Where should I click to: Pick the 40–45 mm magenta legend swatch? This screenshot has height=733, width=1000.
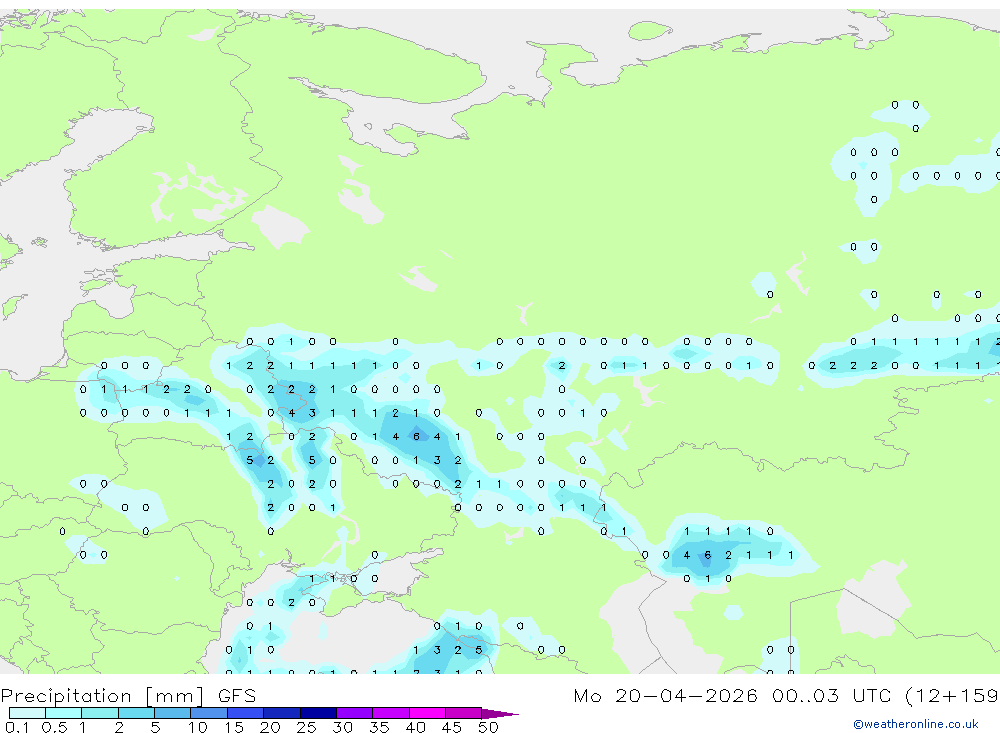(427, 713)
